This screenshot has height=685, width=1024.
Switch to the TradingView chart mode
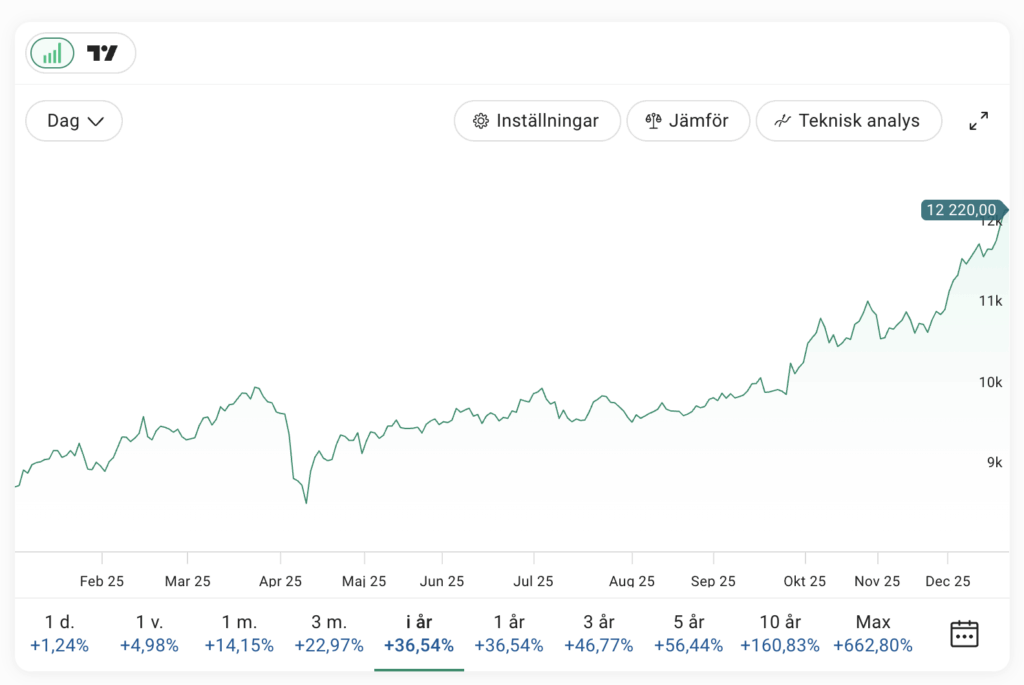click(102, 53)
